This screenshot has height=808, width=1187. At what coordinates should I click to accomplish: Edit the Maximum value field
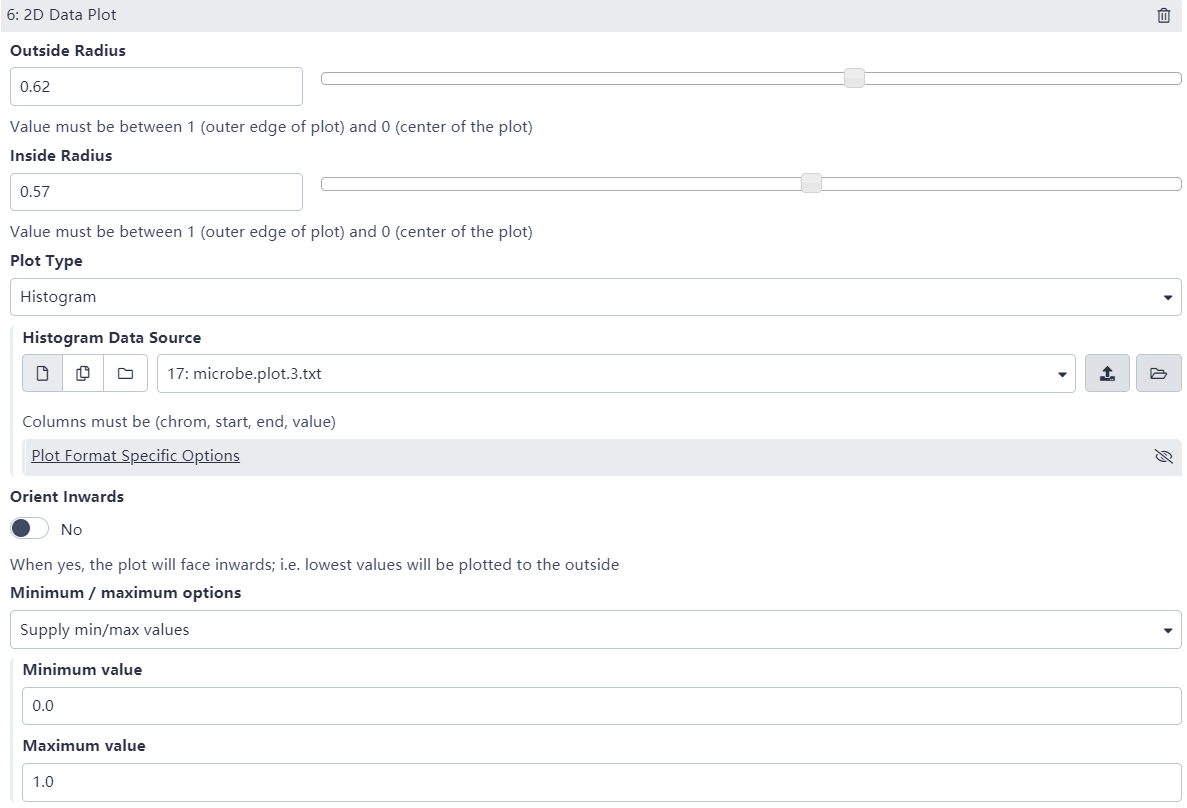click(x=601, y=782)
